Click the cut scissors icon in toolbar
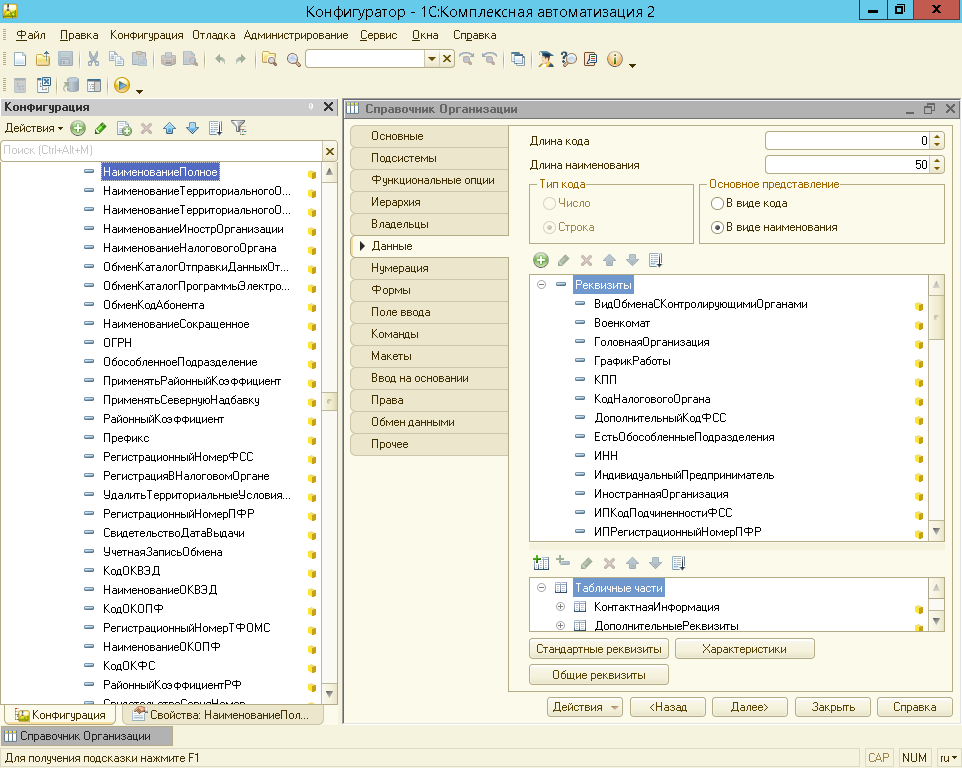The width and height of the screenshot is (962, 768). pos(93,60)
